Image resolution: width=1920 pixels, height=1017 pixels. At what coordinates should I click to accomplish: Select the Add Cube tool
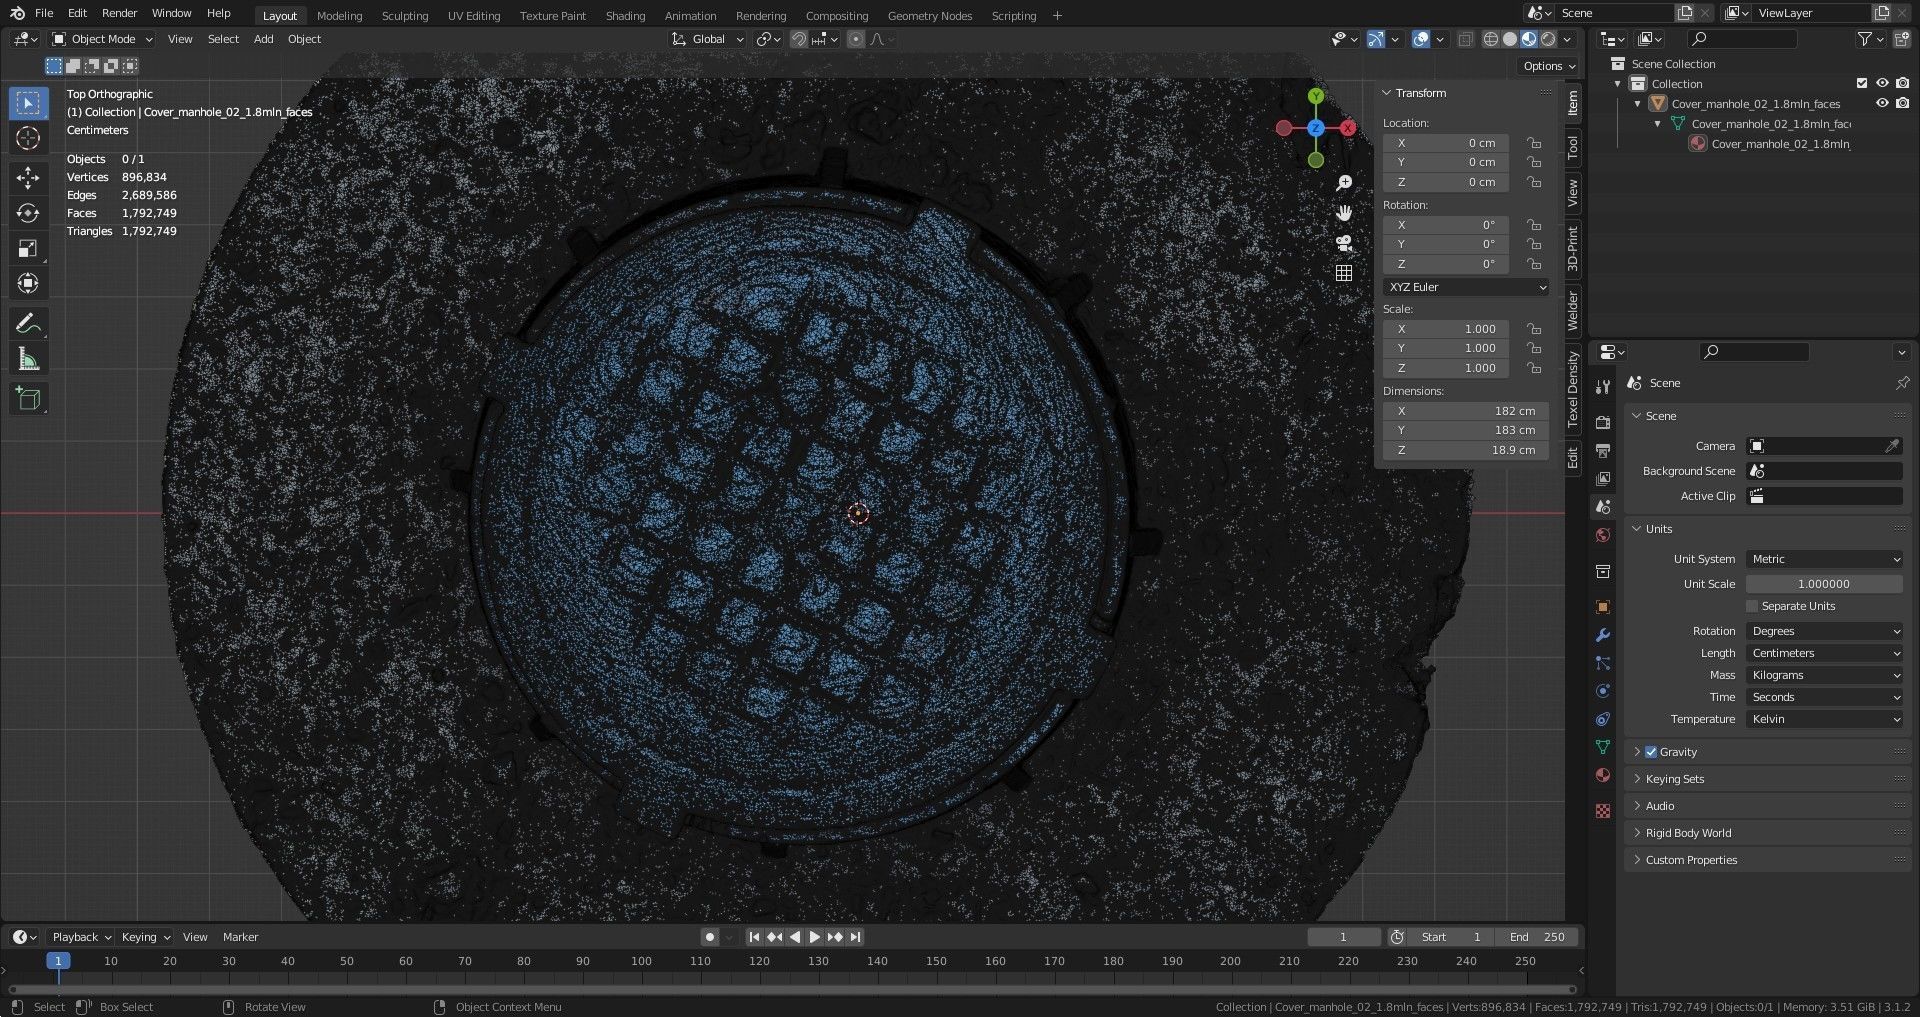click(x=28, y=399)
